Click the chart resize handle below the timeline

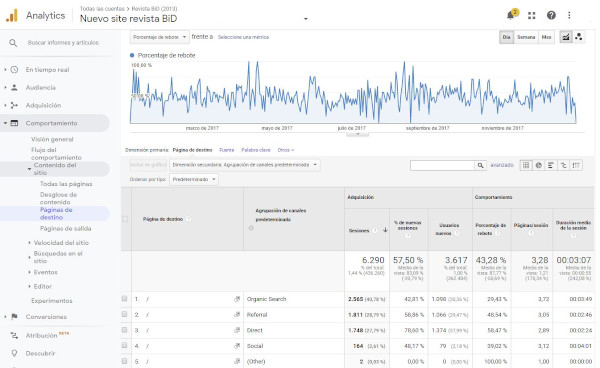tap(357, 134)
